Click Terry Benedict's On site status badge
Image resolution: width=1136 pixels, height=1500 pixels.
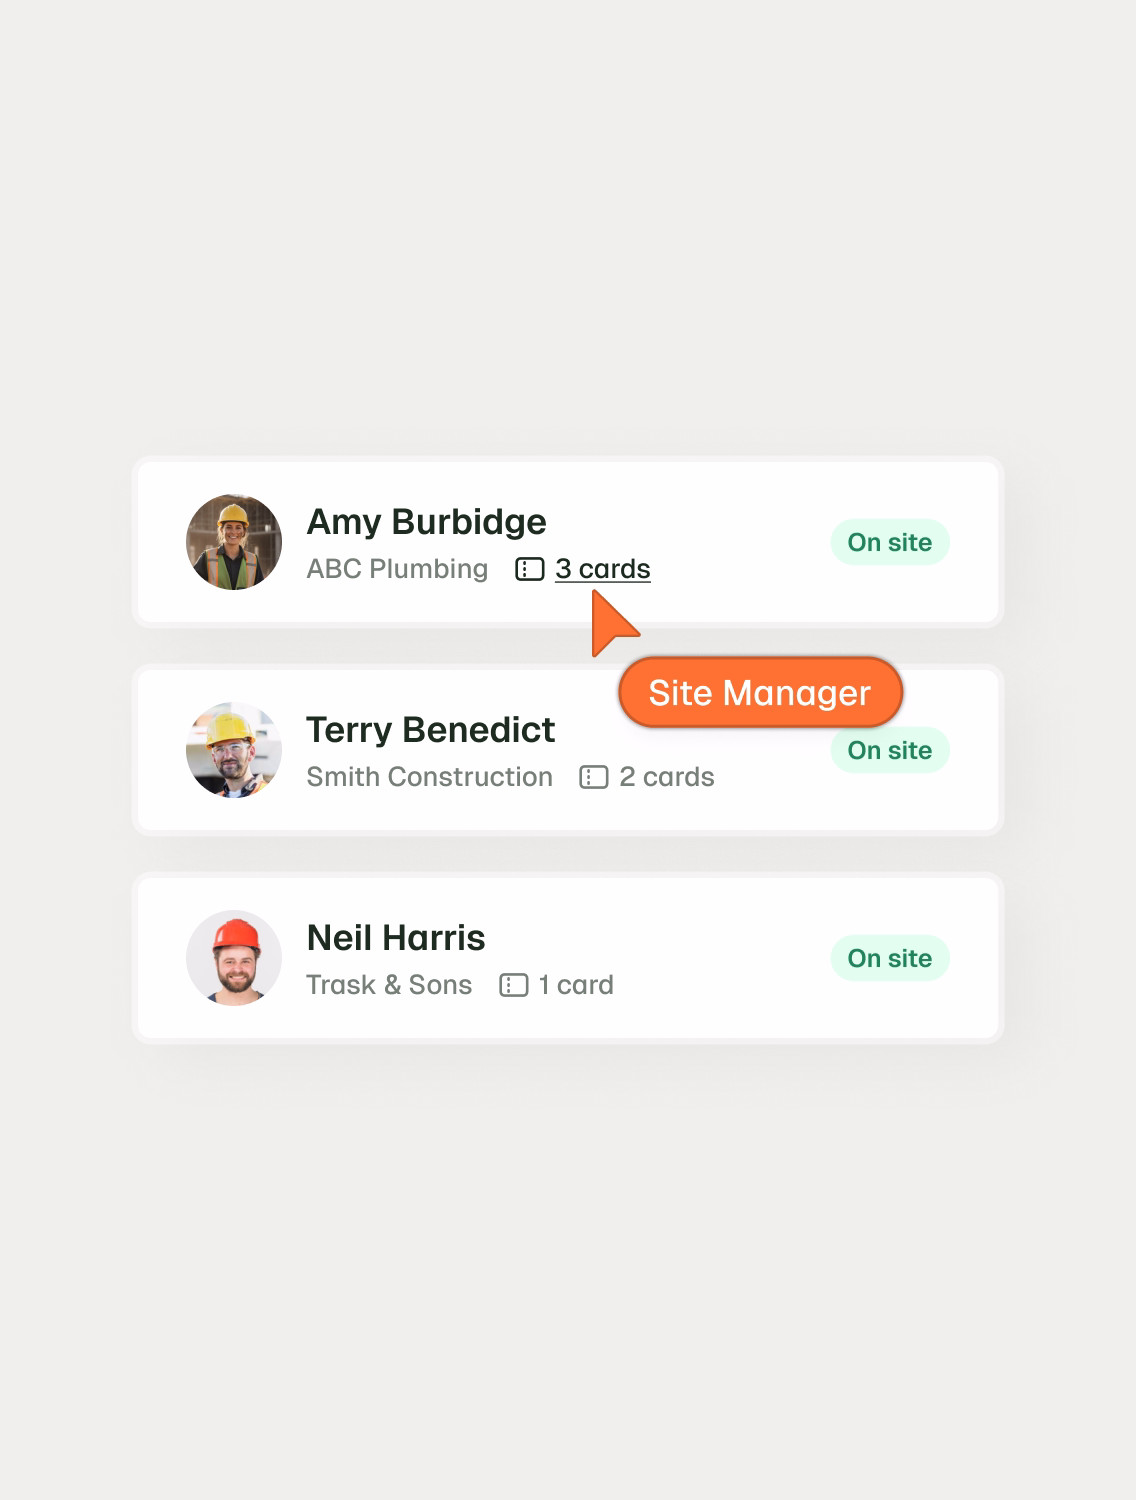pos(890,752)
